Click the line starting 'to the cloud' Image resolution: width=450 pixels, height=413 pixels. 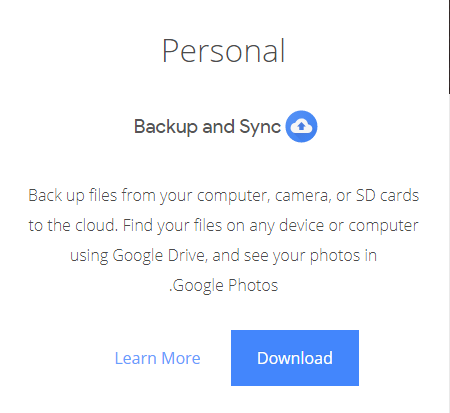tap(223, 226)
